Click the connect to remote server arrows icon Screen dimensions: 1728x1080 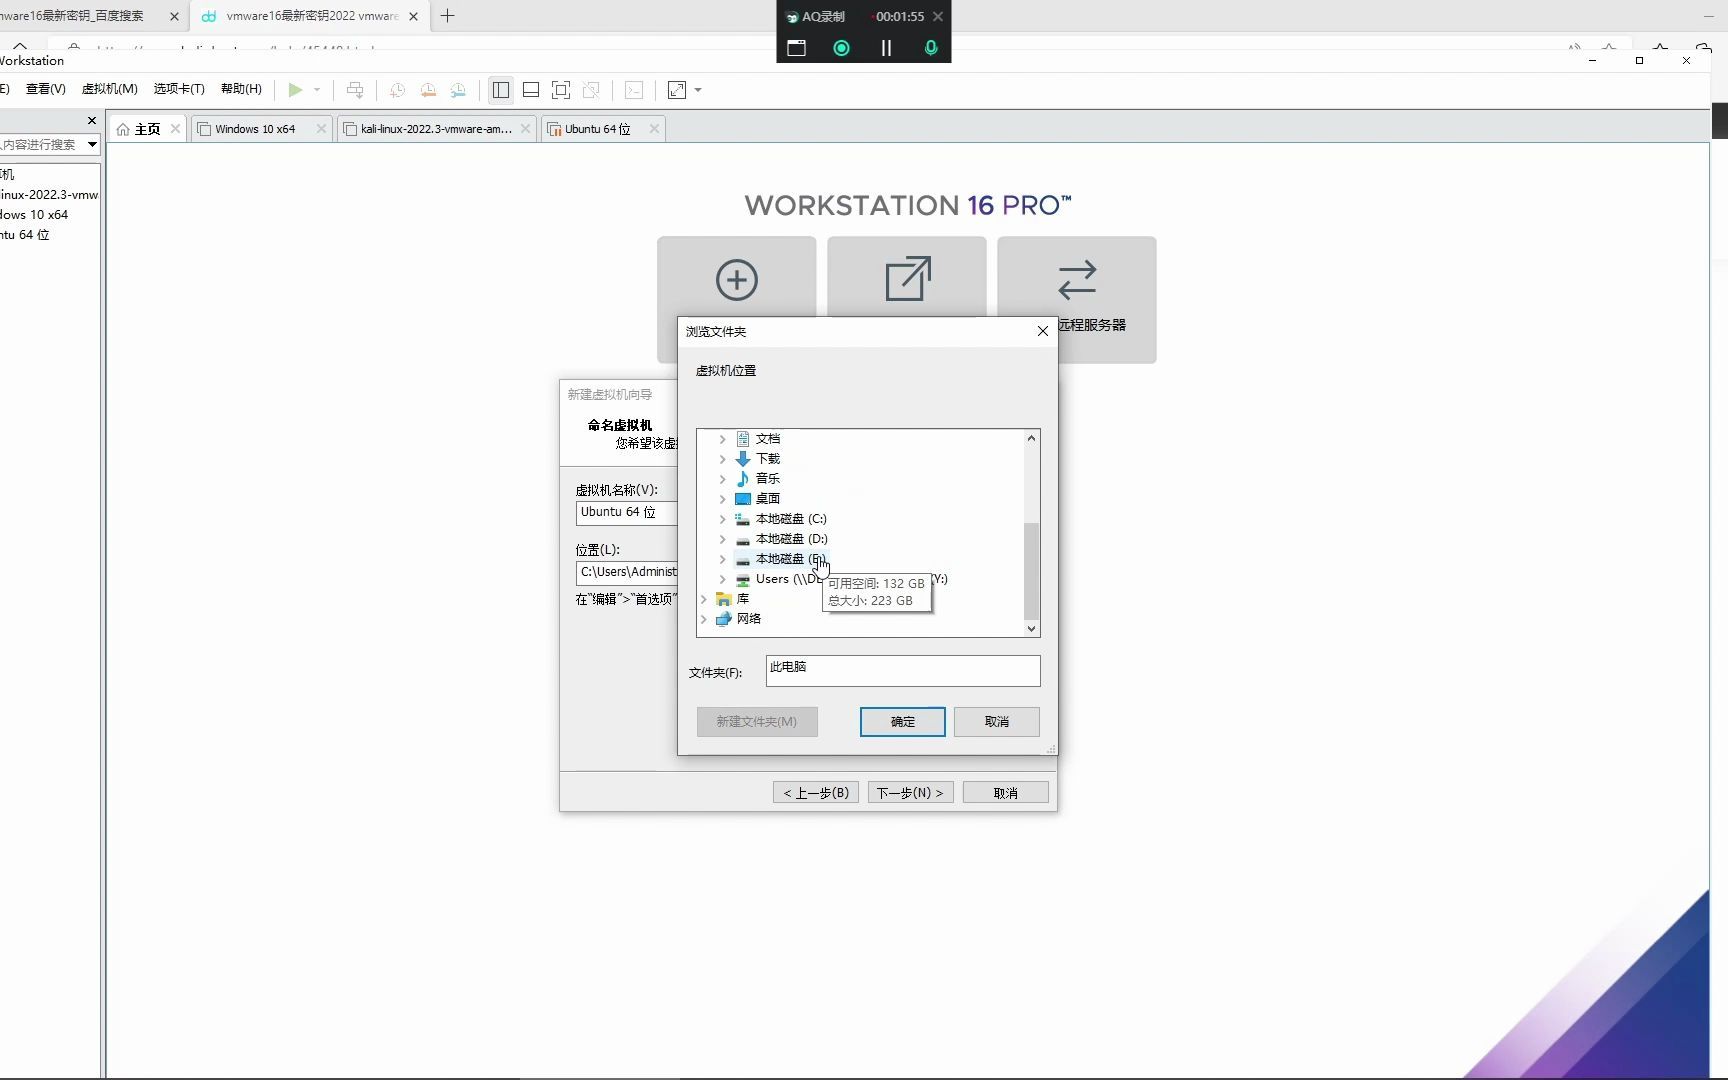[1077, 280]
